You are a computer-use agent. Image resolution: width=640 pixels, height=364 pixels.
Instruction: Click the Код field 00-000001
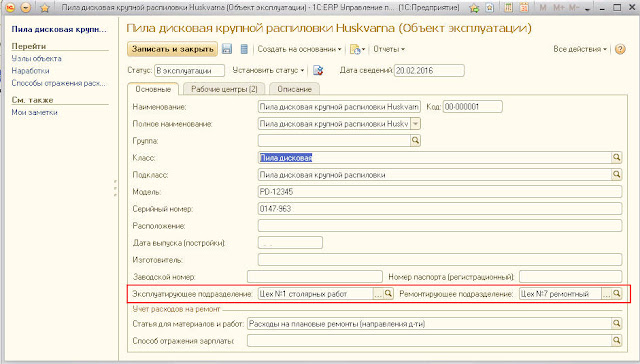point(473,107)
